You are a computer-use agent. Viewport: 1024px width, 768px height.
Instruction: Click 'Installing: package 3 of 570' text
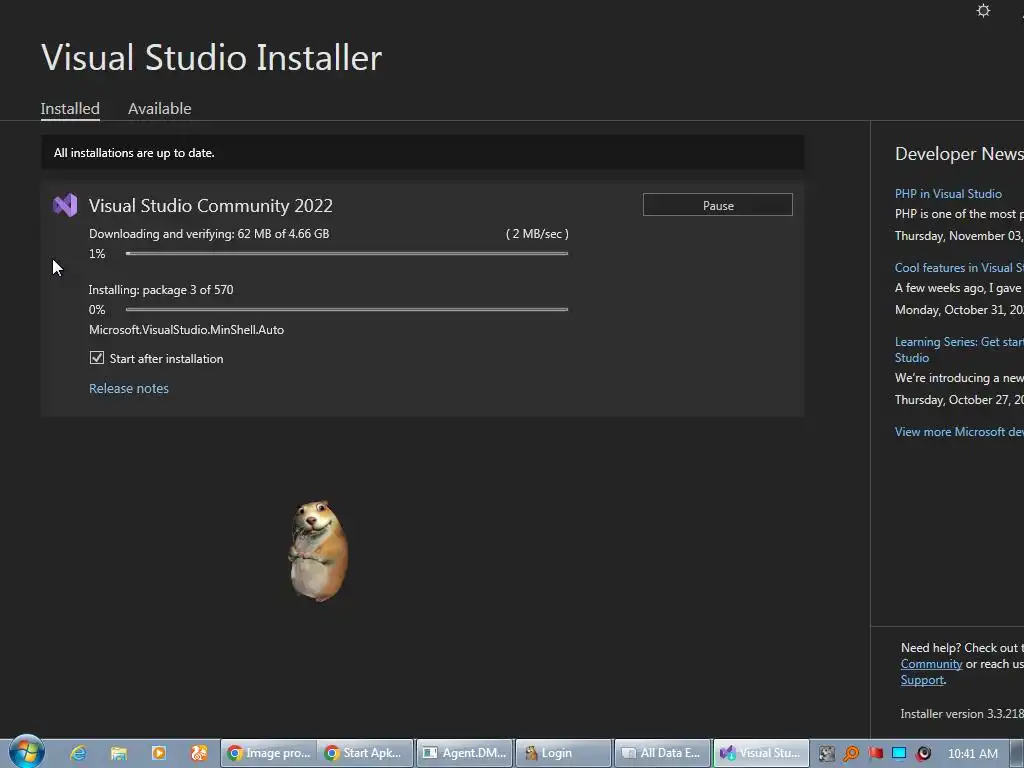161,290
